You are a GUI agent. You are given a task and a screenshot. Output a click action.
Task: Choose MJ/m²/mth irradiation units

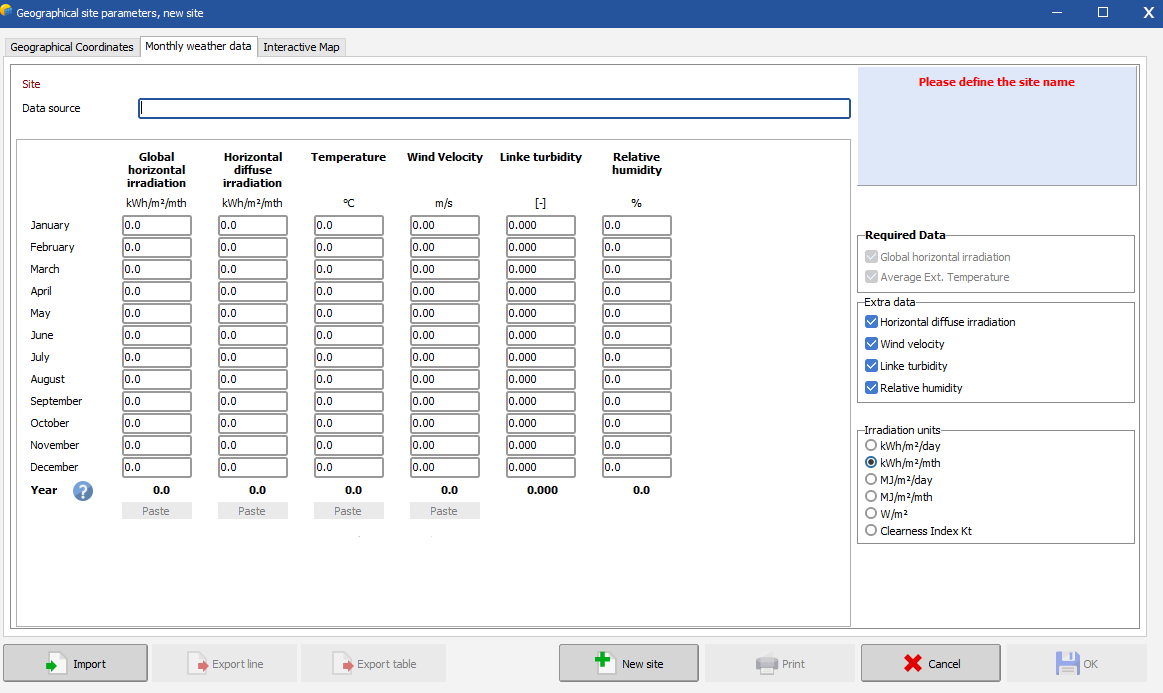[872, 497]
